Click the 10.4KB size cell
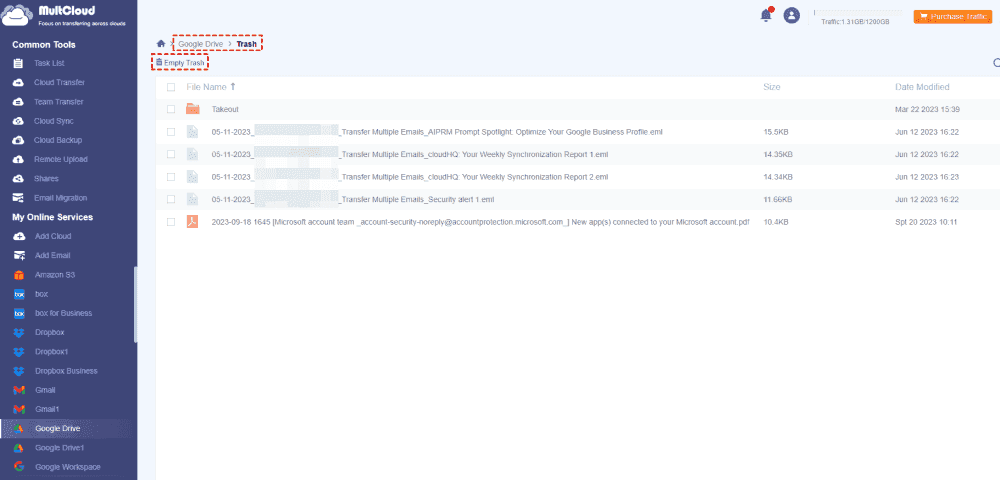1000x480 pixels. 776,222
